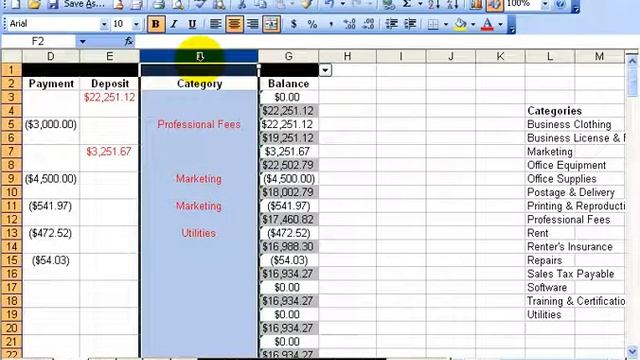This screenshot has height=360, width=640.
Task: Toggle Italic formatting
Action: (174, 24)
